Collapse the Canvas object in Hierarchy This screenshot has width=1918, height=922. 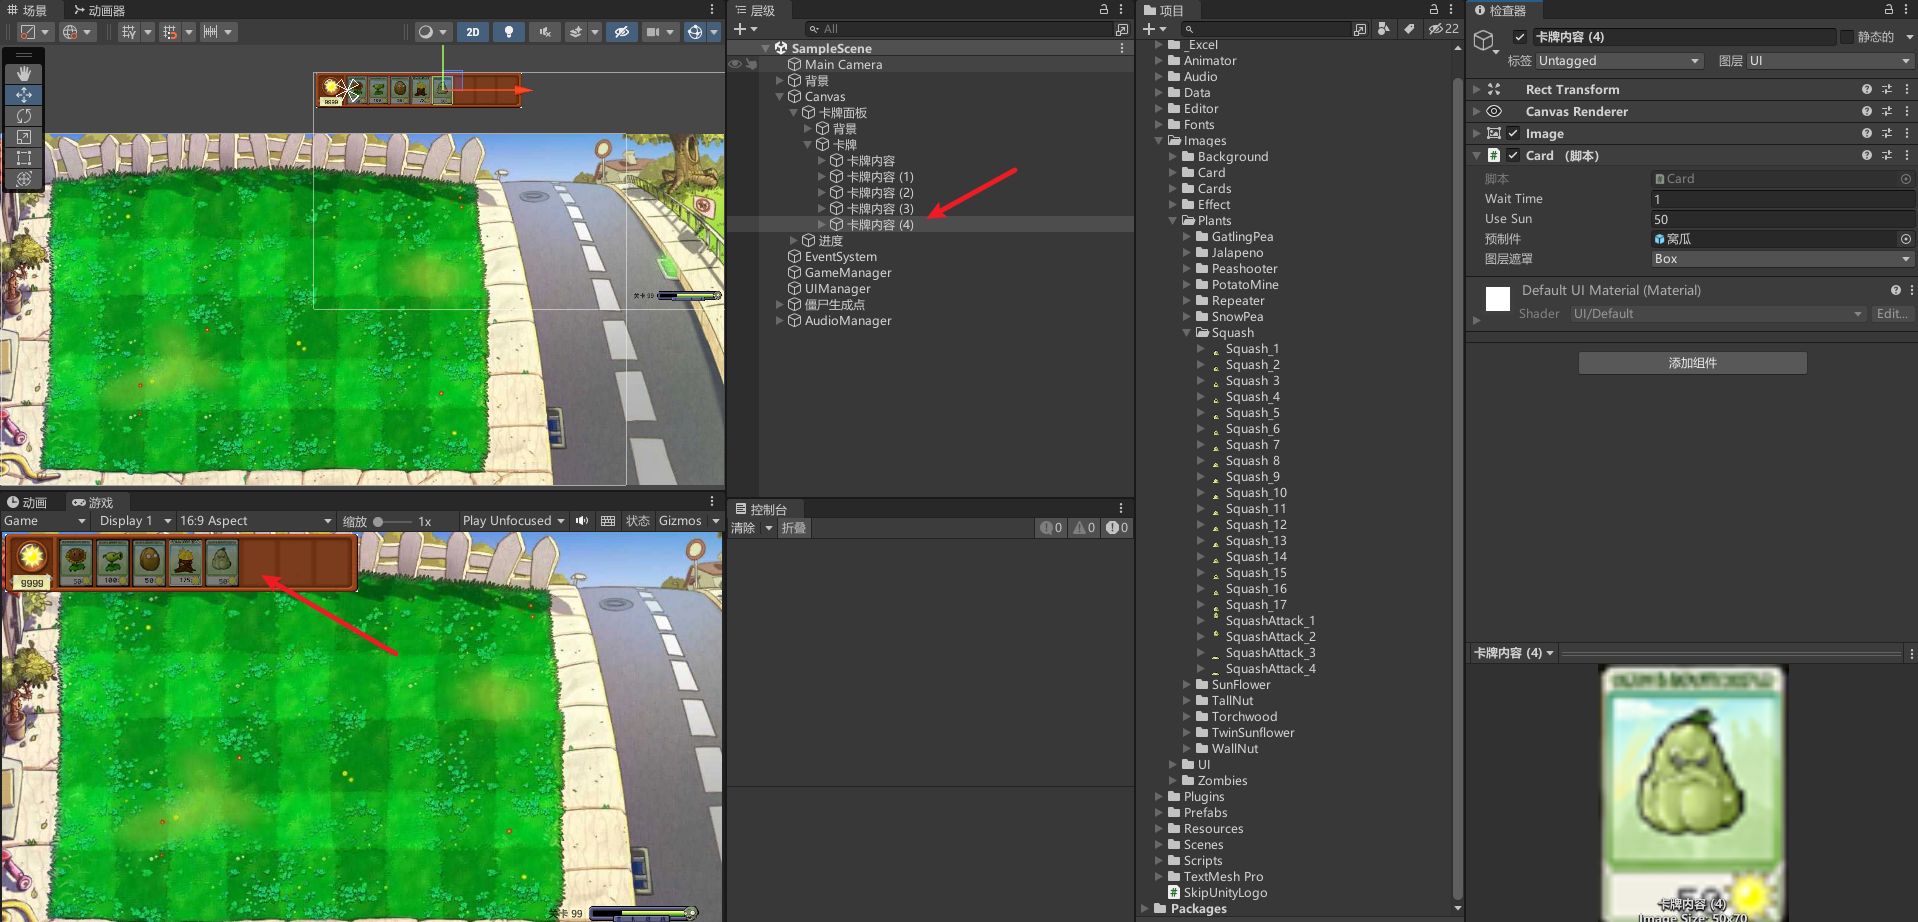779,97
